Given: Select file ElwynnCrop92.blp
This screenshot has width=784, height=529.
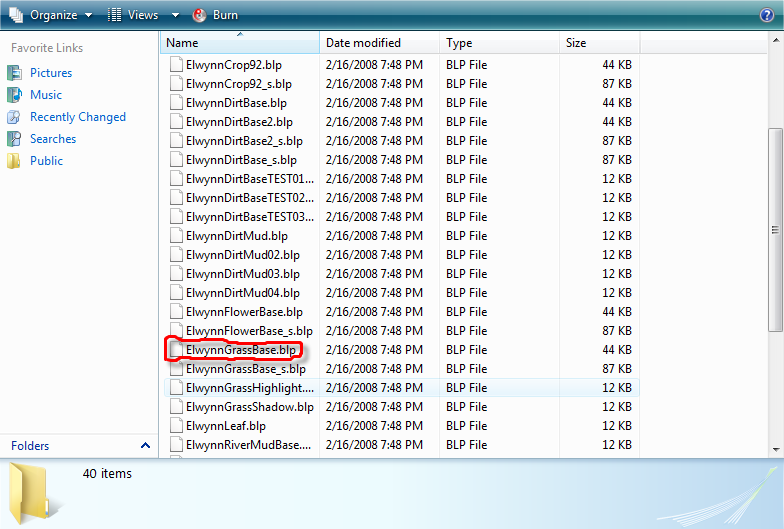Looking at the screenshot, I should [234, 65].
